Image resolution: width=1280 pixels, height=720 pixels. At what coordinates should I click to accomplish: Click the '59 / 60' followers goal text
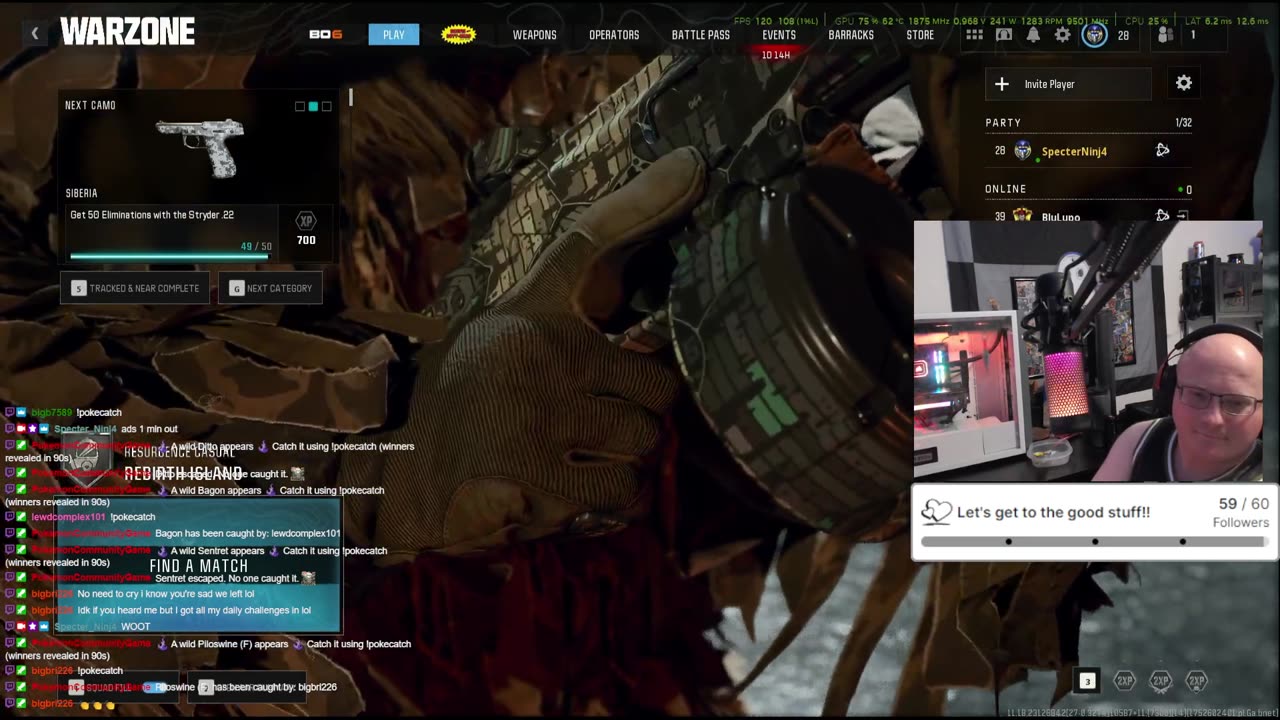point(1244,504)
